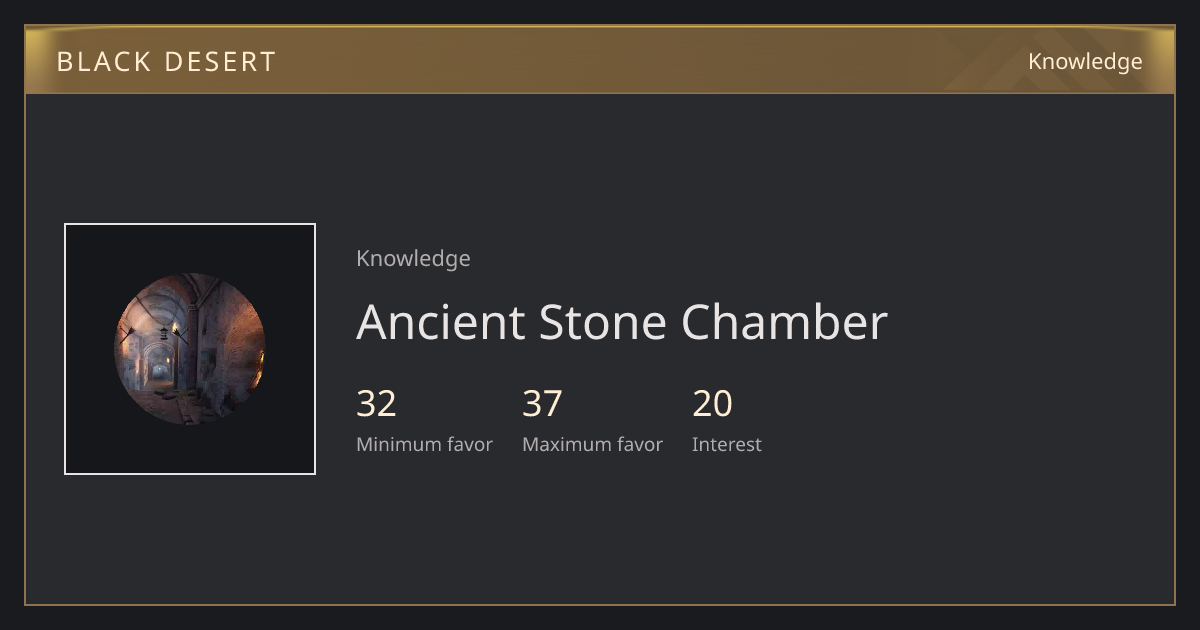Click the word Stone in title
The width and height of the screenshot is (1200, 630).
pos(602,322)
